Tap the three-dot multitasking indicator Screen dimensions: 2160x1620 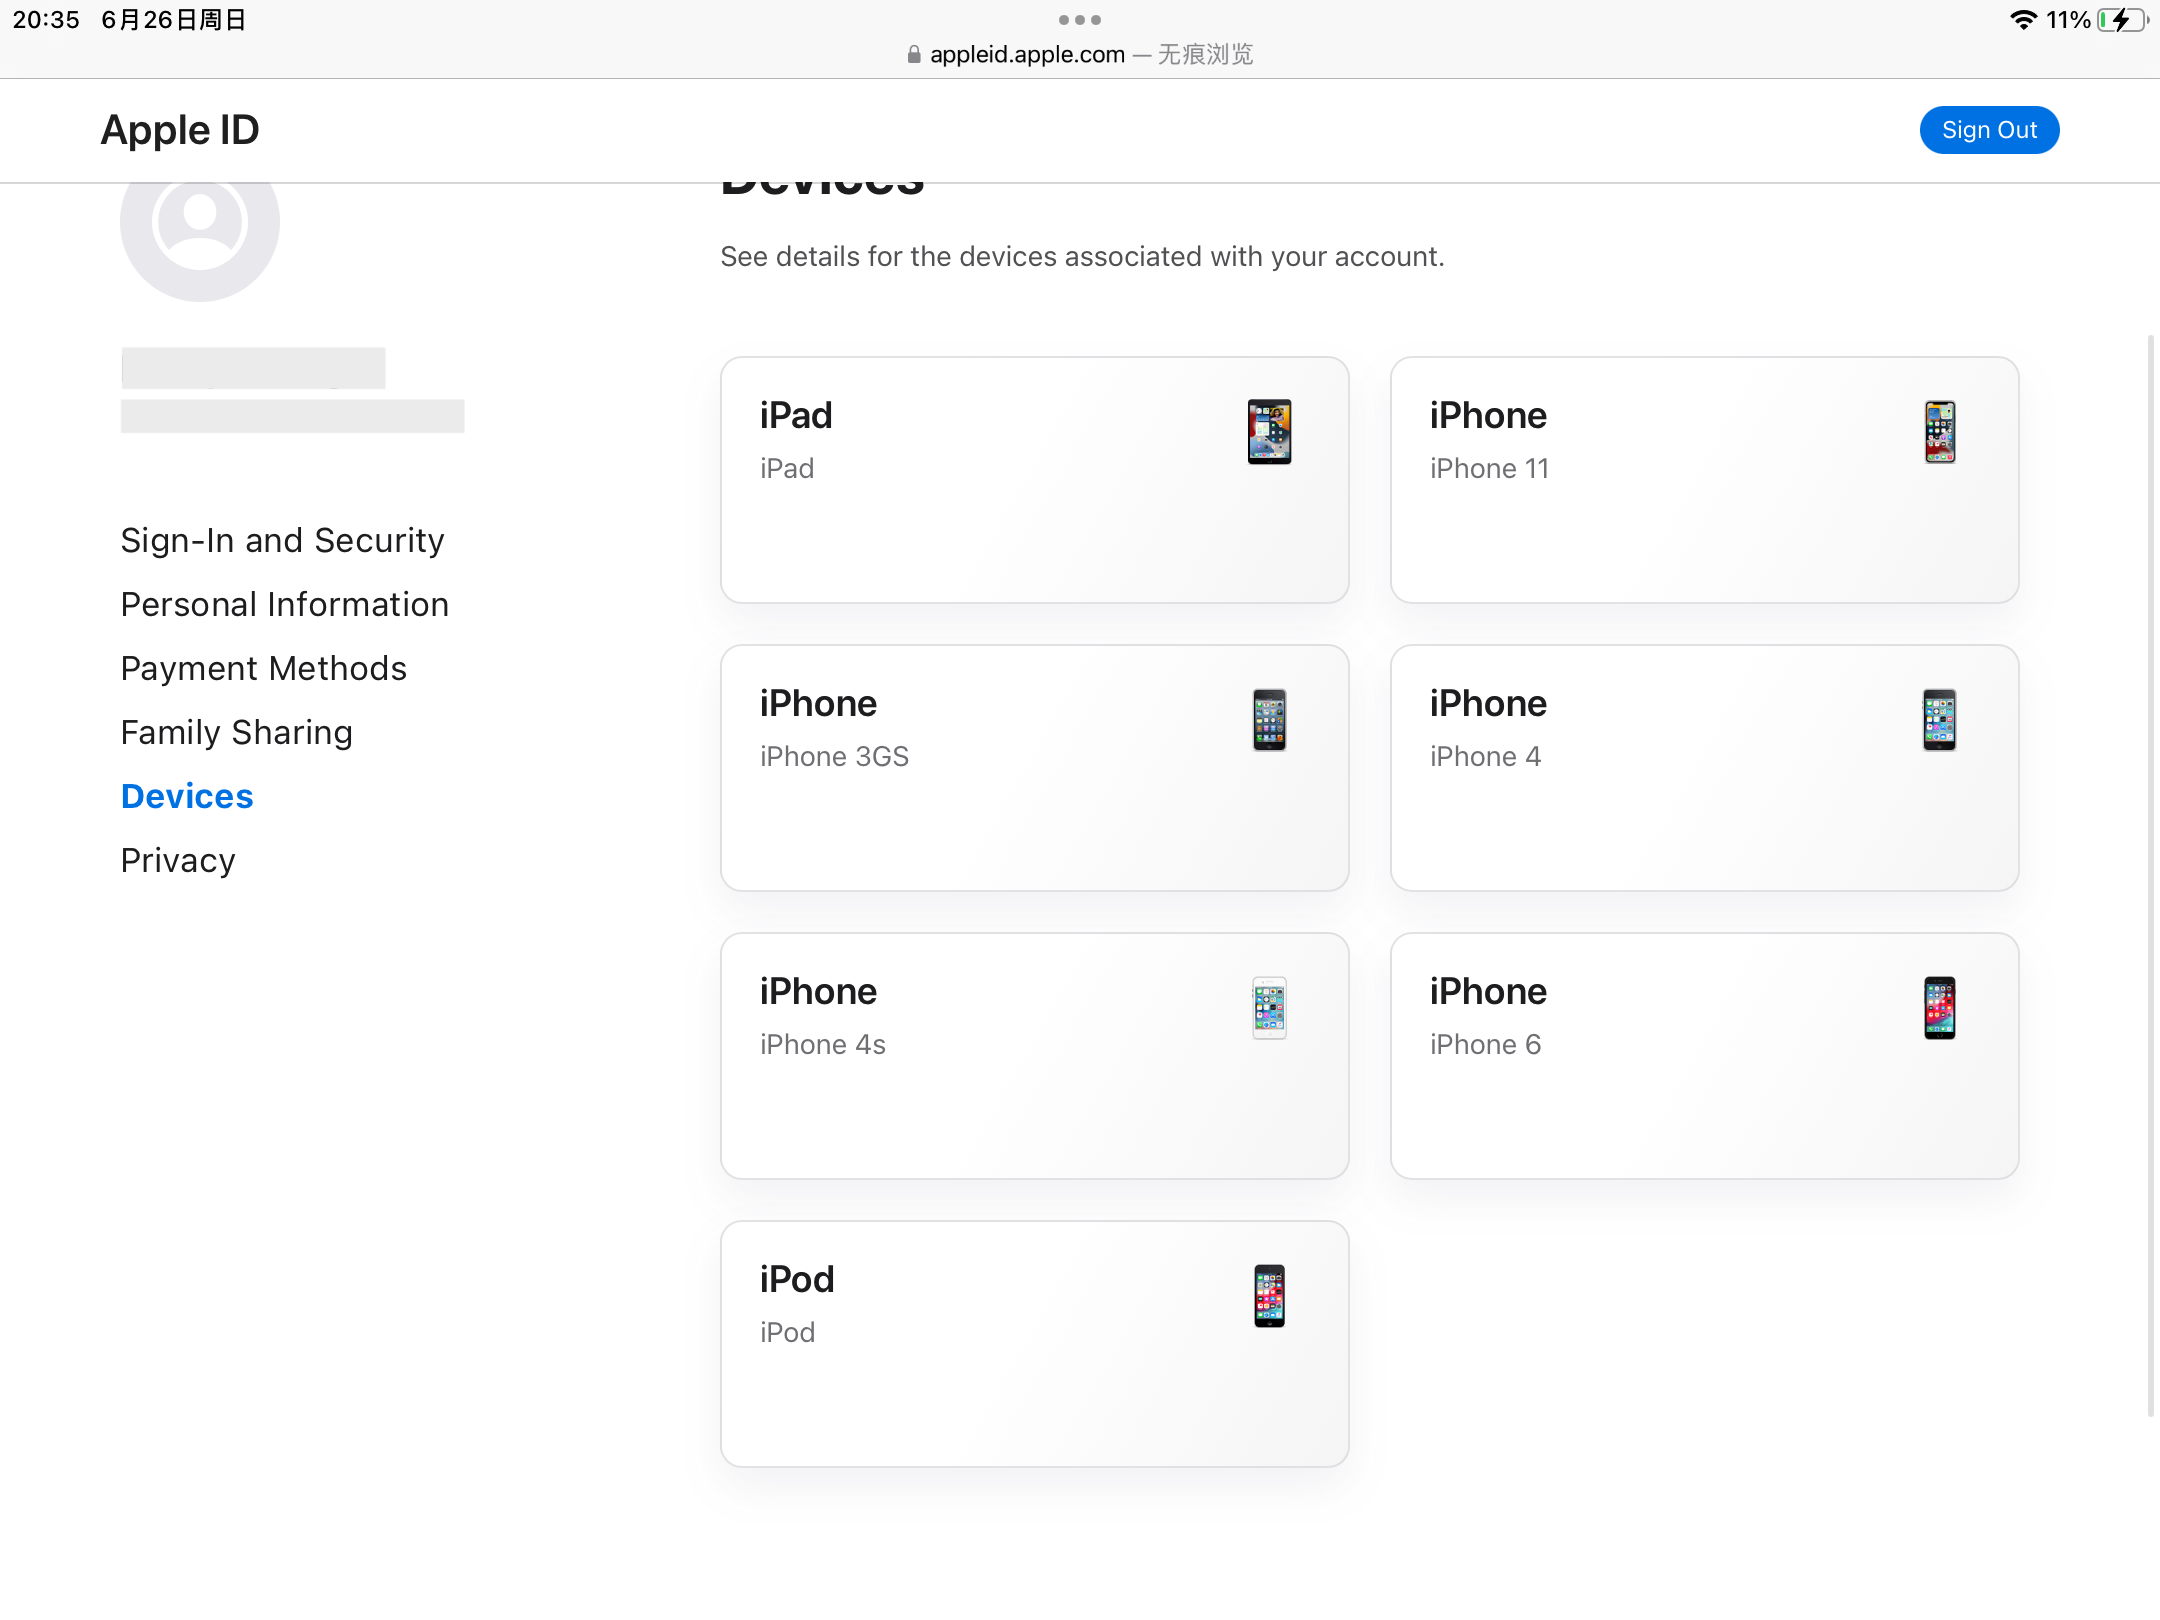(x=1080, y=20)
